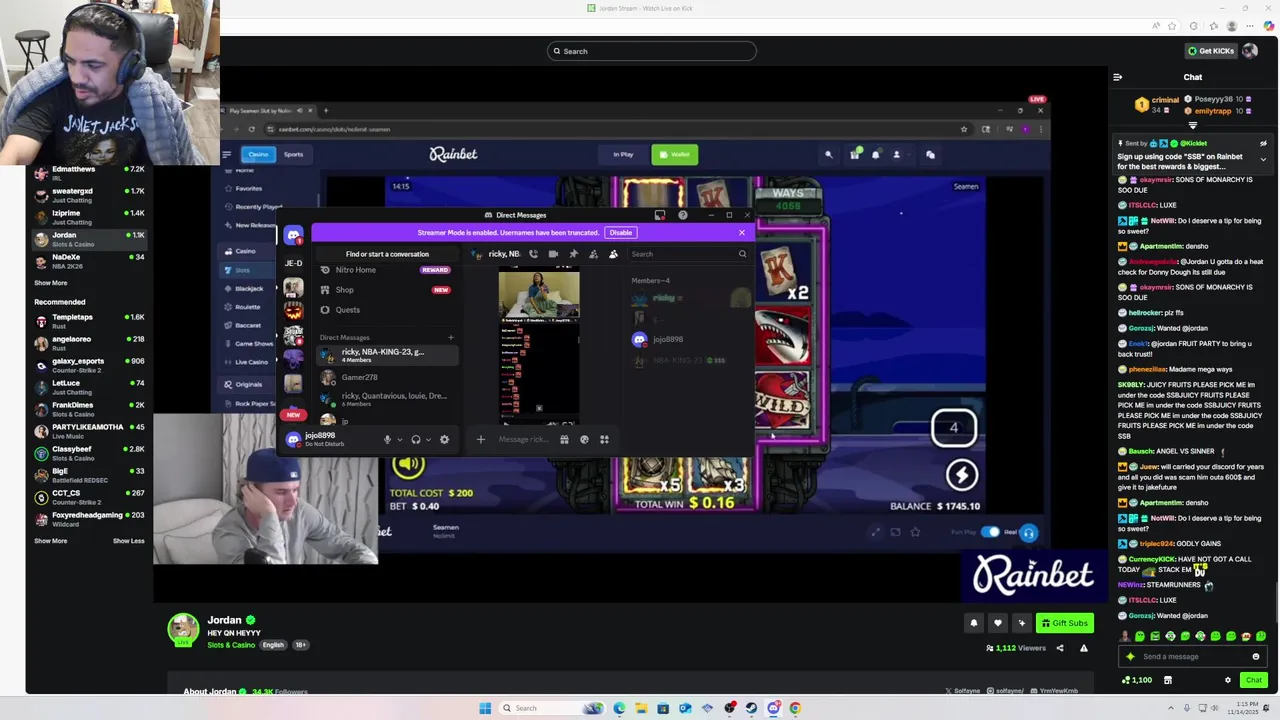Click Disable on Streamer Mode banner
This screenshot has width=1280, height=720.
621,233
